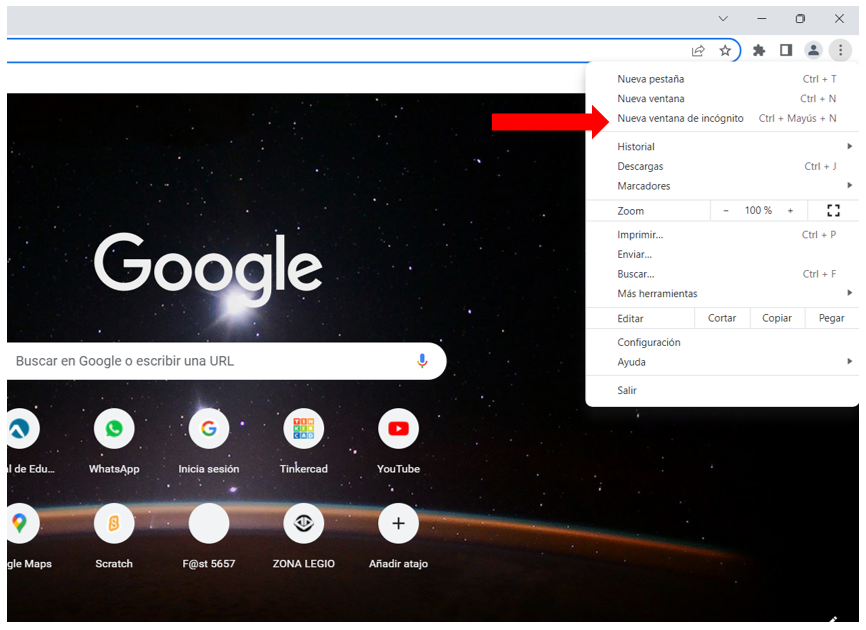
Task: Open the Extensions puzzle icon
Action: (x=759, y=50)
